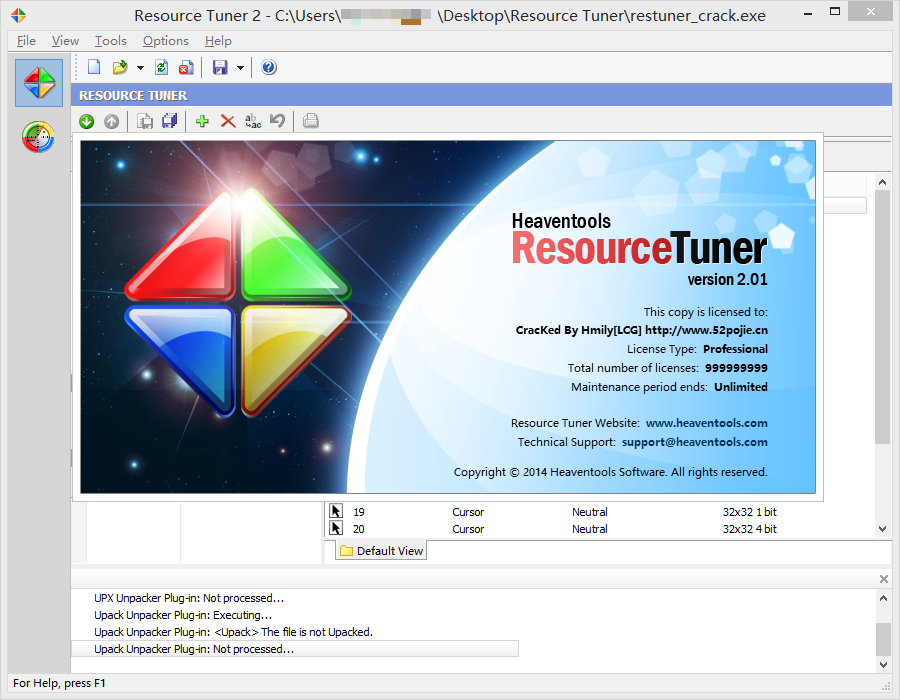This screenshot has width=900, height=700.
Task: Click 'For Help, press F1' status text
Action: tap(59, 683)
